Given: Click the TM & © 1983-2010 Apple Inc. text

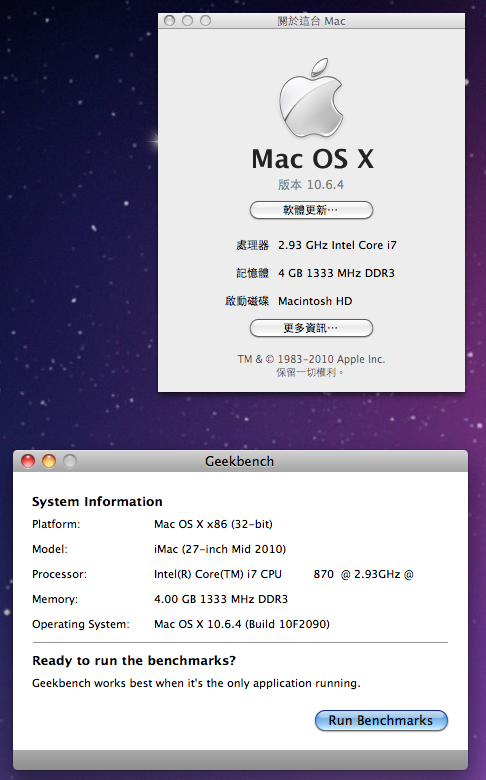Looking at the screenshot, I should (311, 359).
